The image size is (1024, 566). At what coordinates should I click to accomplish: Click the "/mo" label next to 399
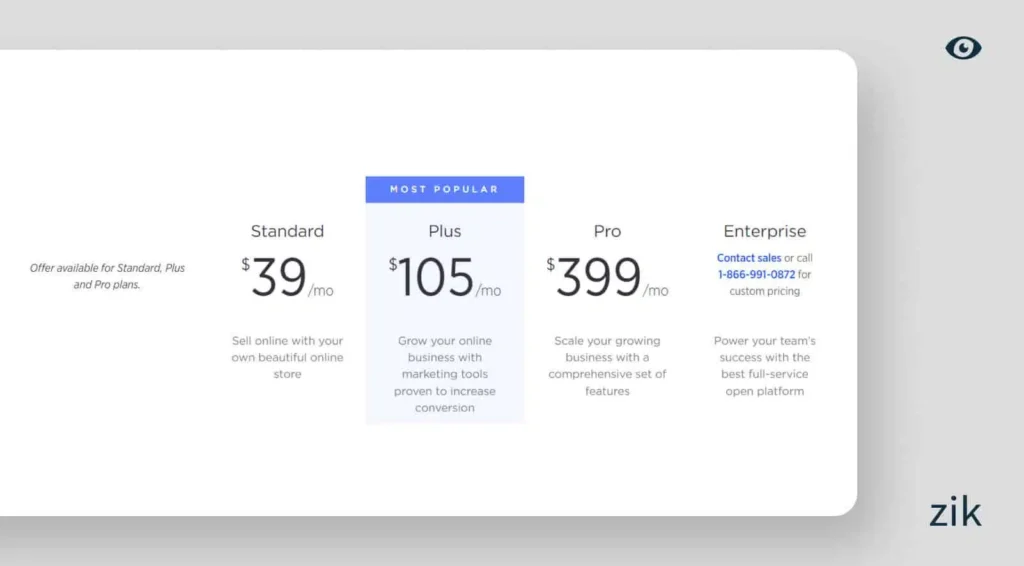tap(656, 291)
